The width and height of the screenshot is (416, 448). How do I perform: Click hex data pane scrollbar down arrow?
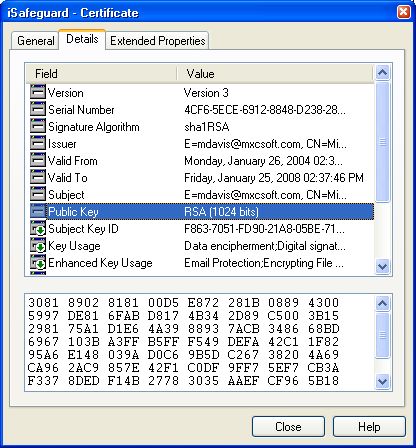click(x=382, y=381)
